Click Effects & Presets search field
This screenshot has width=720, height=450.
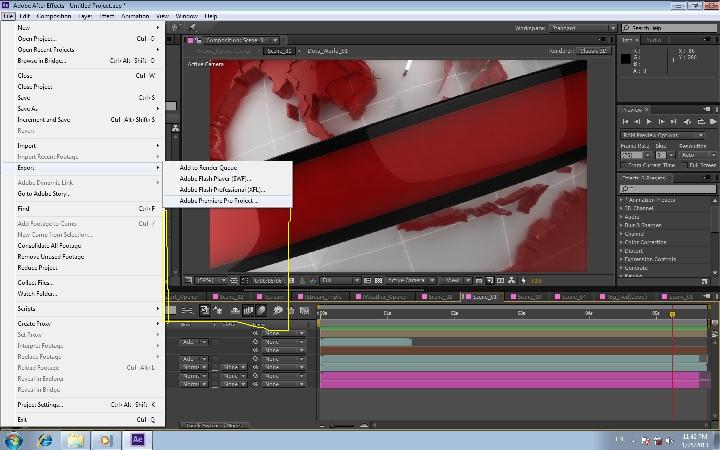coord(667,189)
